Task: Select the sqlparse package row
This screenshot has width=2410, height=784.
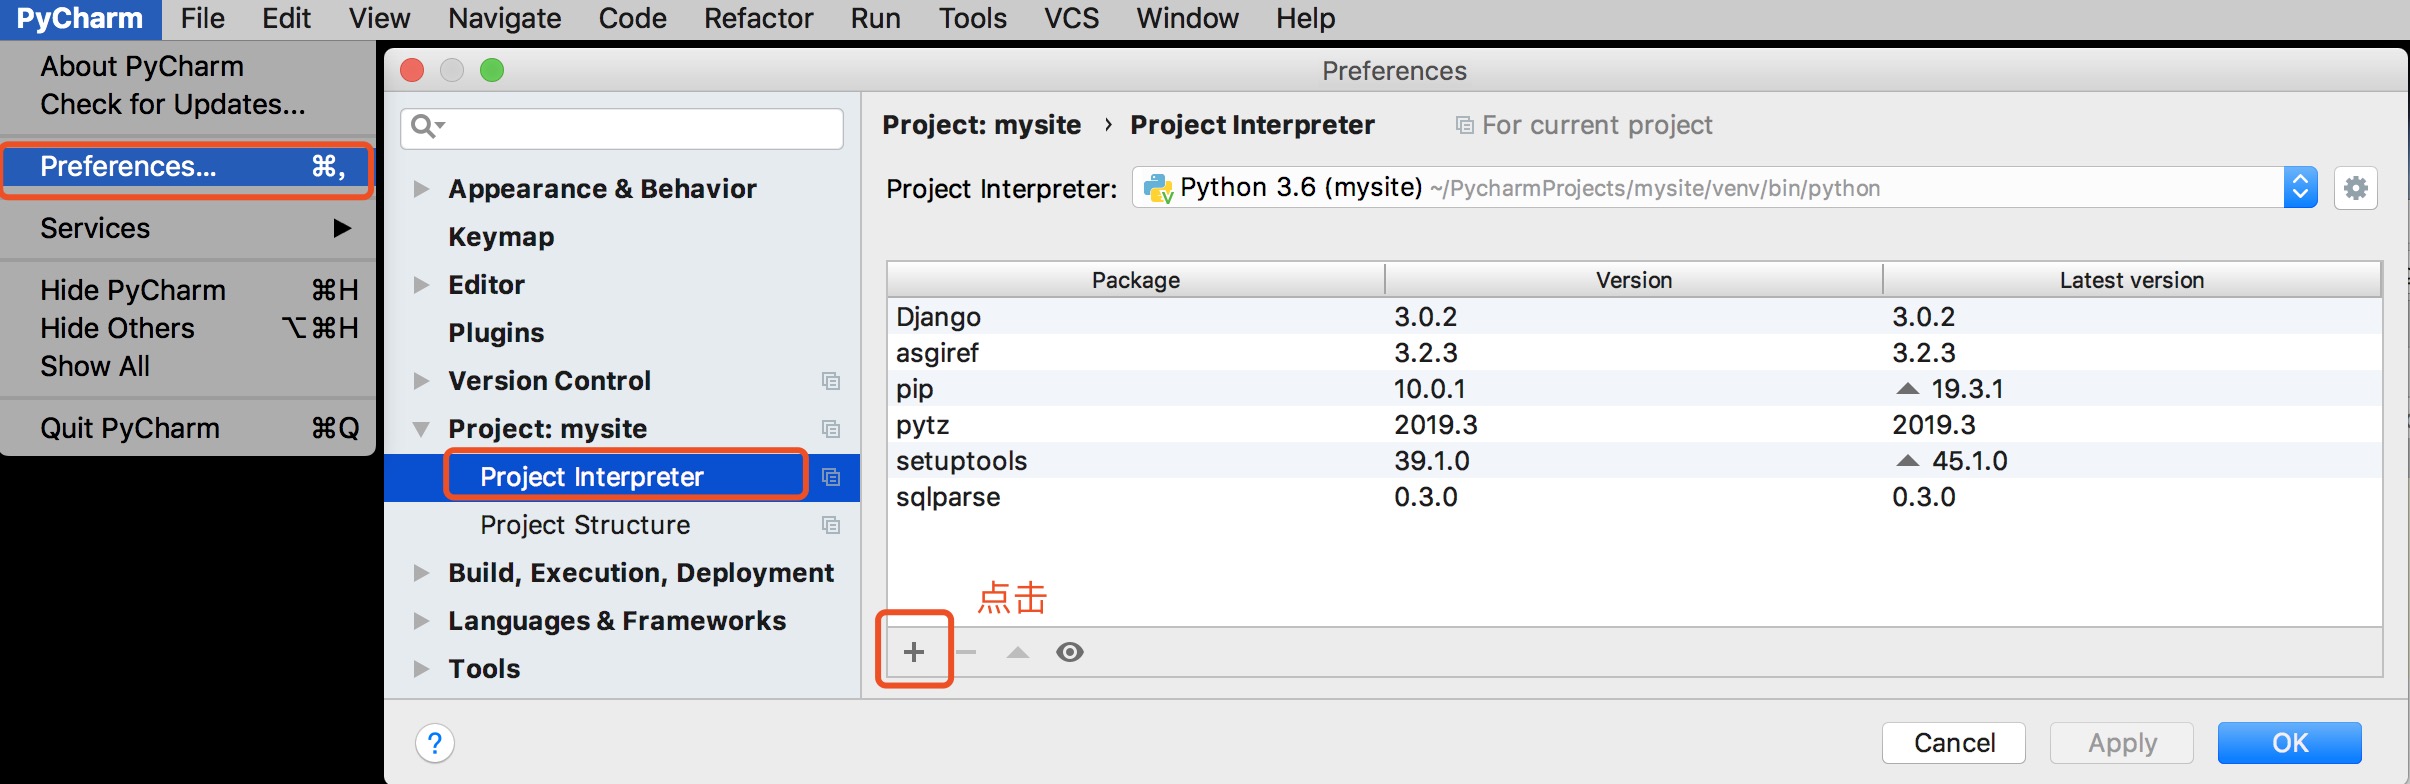Action: [x=1634, y=497]
